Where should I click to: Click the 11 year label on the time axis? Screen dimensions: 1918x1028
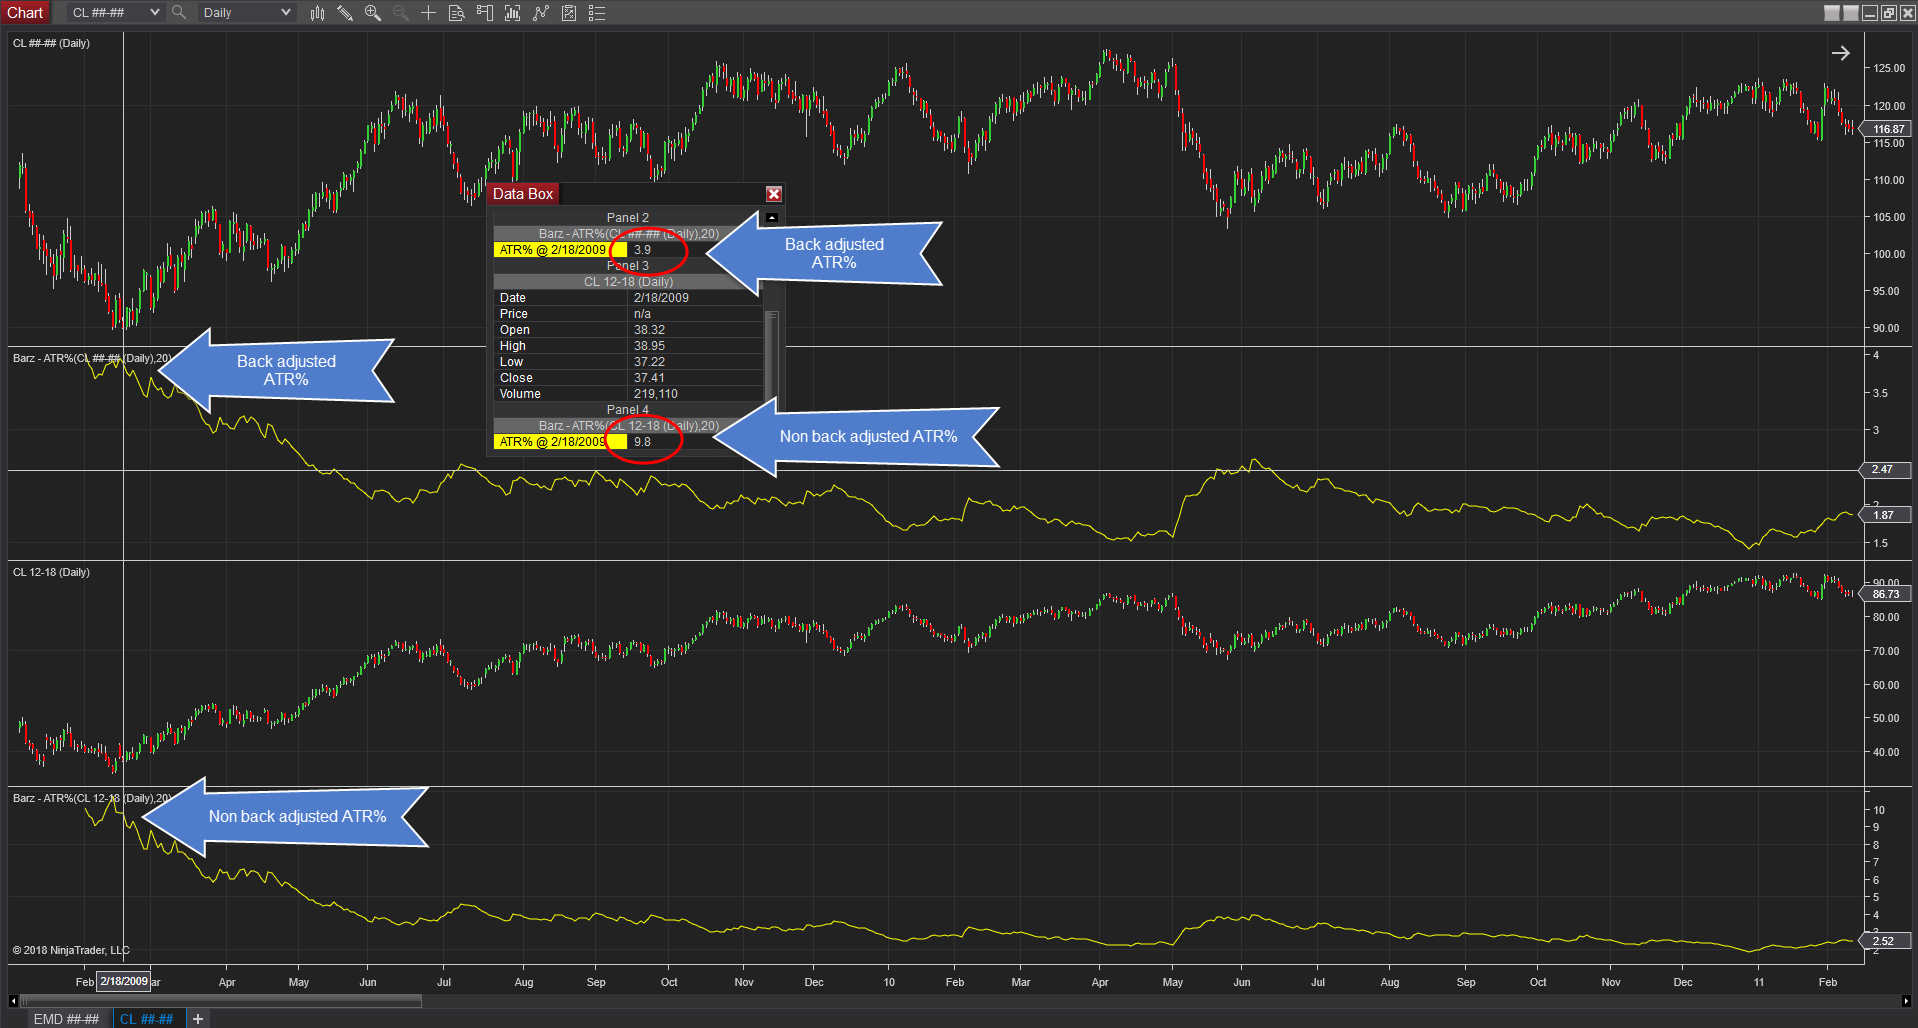(x=1759, y=982)
